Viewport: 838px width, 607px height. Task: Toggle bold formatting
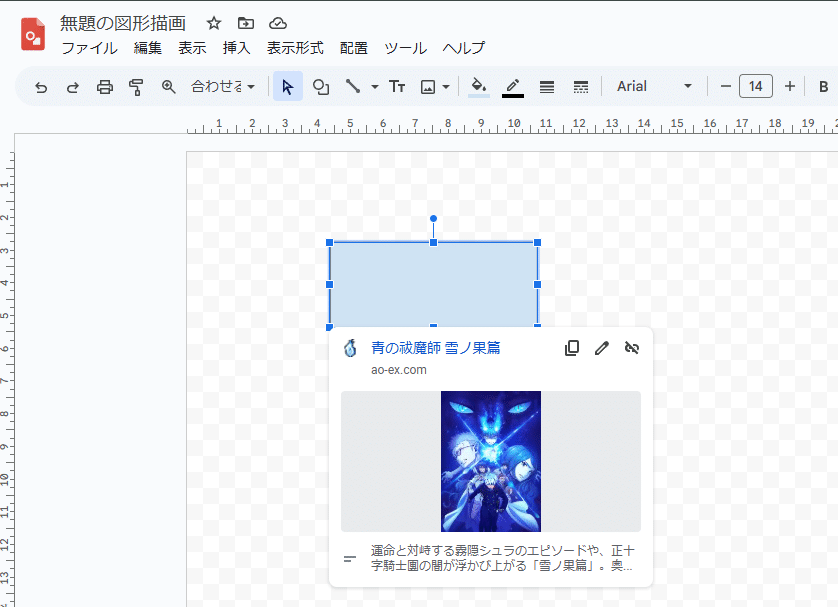click(824, 87)
